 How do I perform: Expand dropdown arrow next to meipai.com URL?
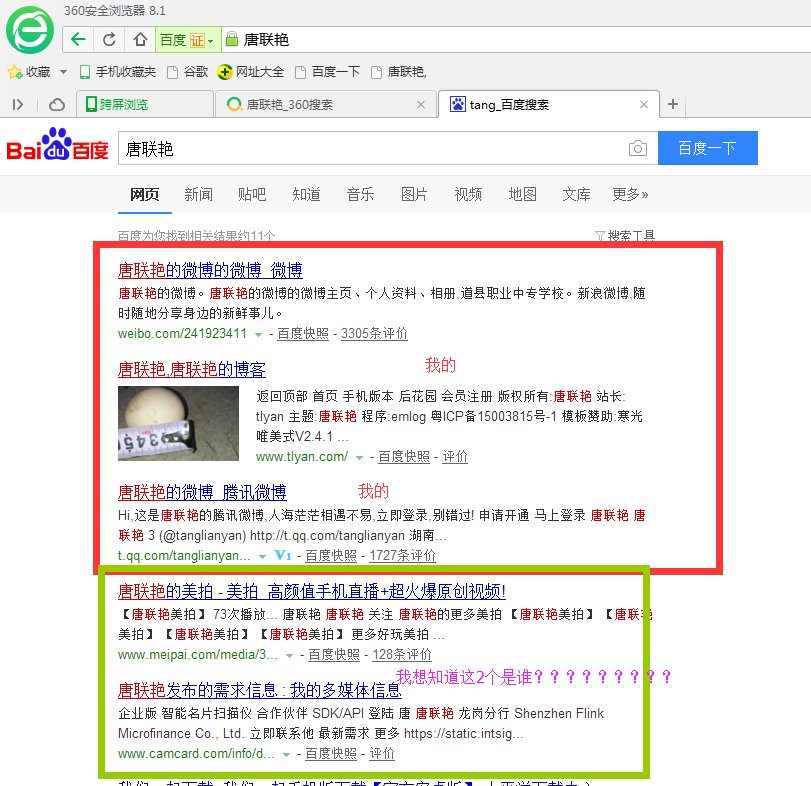pos(290,656)
